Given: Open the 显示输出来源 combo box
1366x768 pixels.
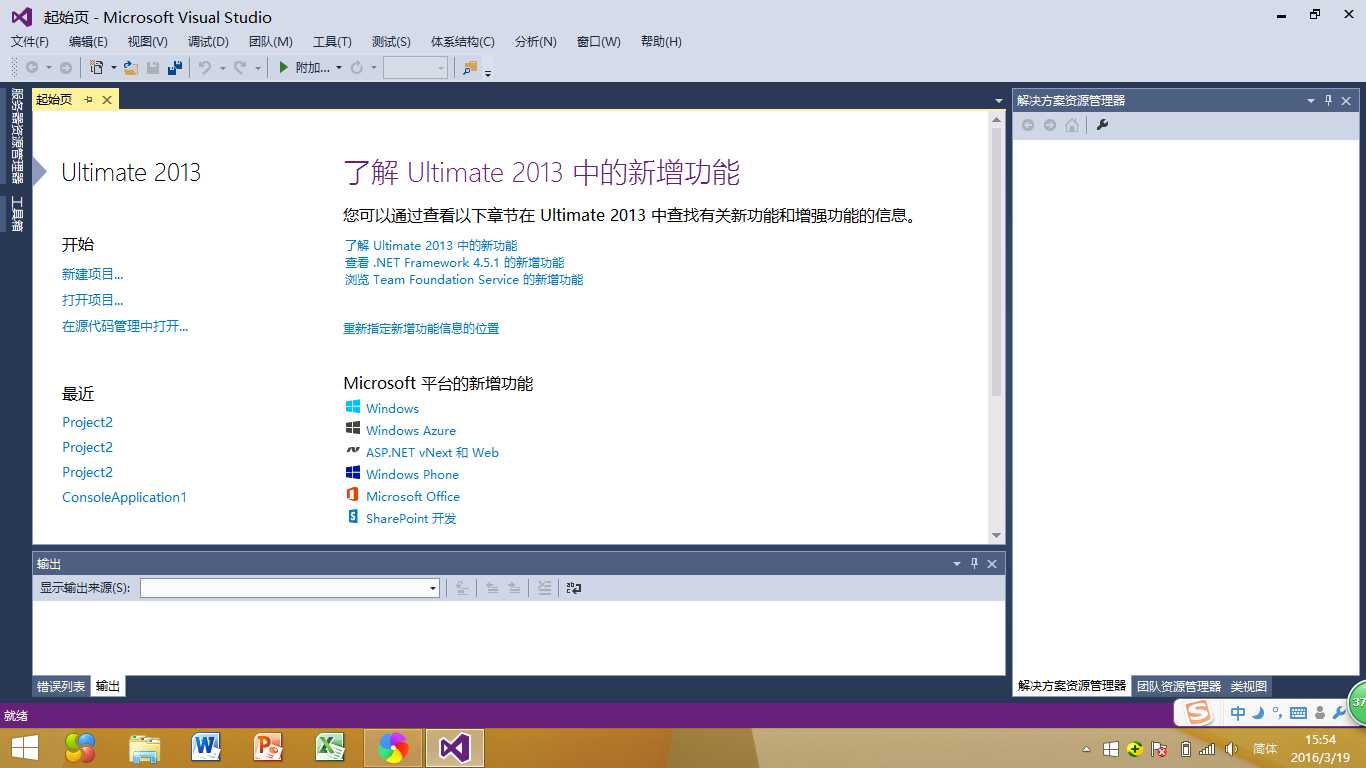Looking at the screenshot, I should [x=290, y=588].
